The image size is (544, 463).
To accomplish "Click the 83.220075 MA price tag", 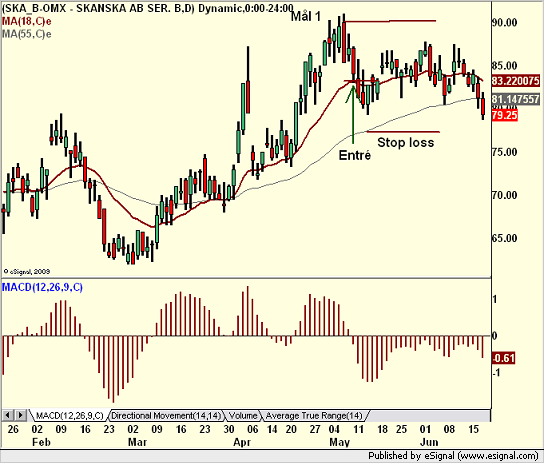I will click(x=515, y=81).
